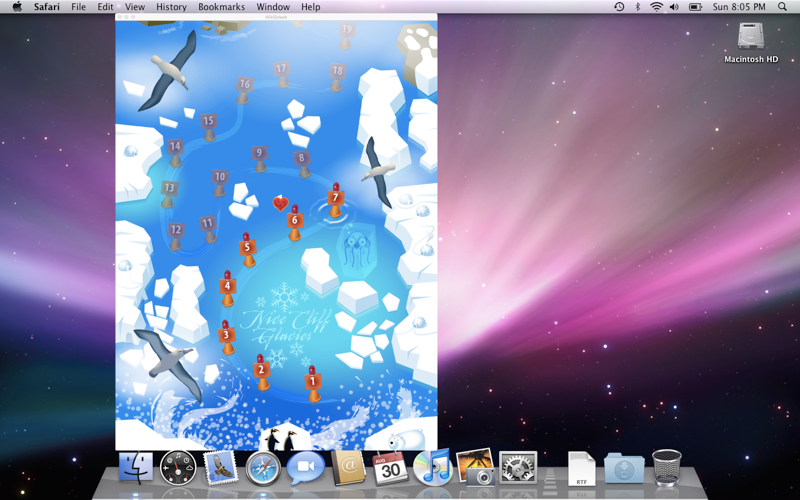Open the View menu
This screenshot has width=800, height=500.
[x=135, y=7]
